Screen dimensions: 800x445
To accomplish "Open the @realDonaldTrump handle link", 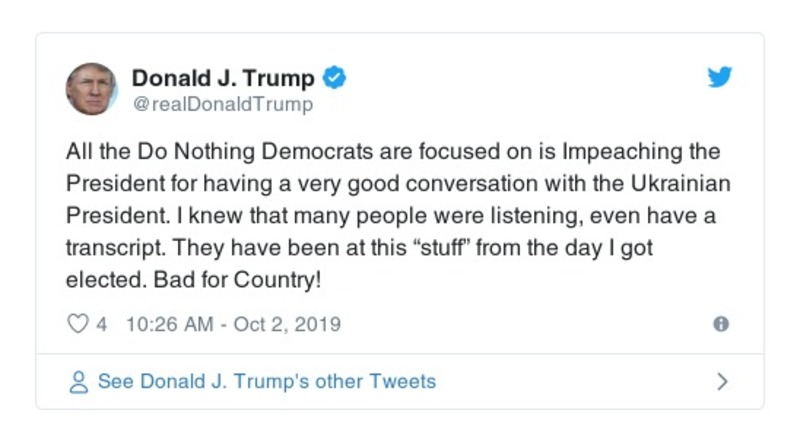I will point(222,103).
